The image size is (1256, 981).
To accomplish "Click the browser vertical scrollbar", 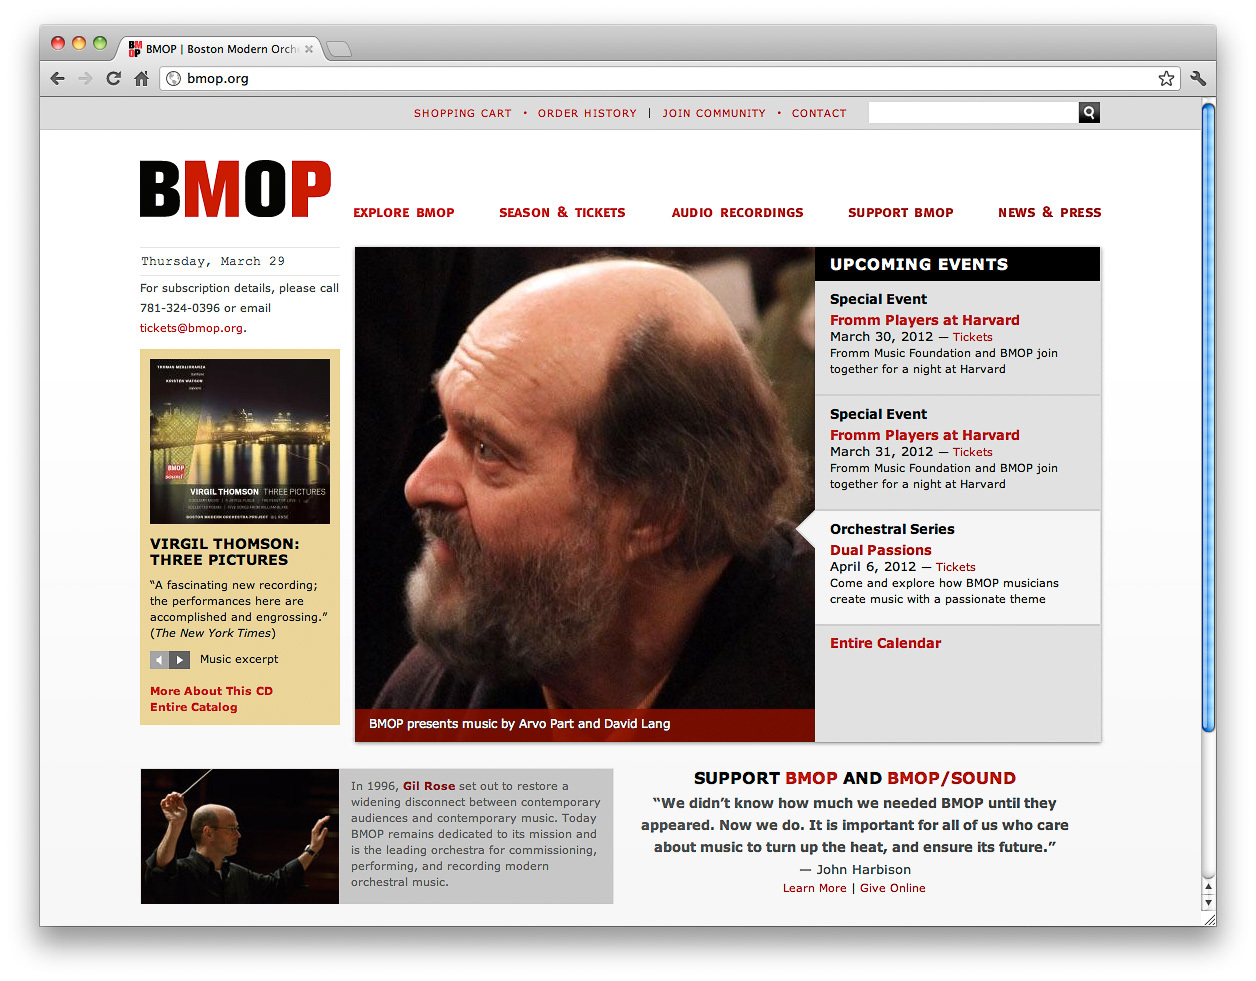I will [1208, 417].
